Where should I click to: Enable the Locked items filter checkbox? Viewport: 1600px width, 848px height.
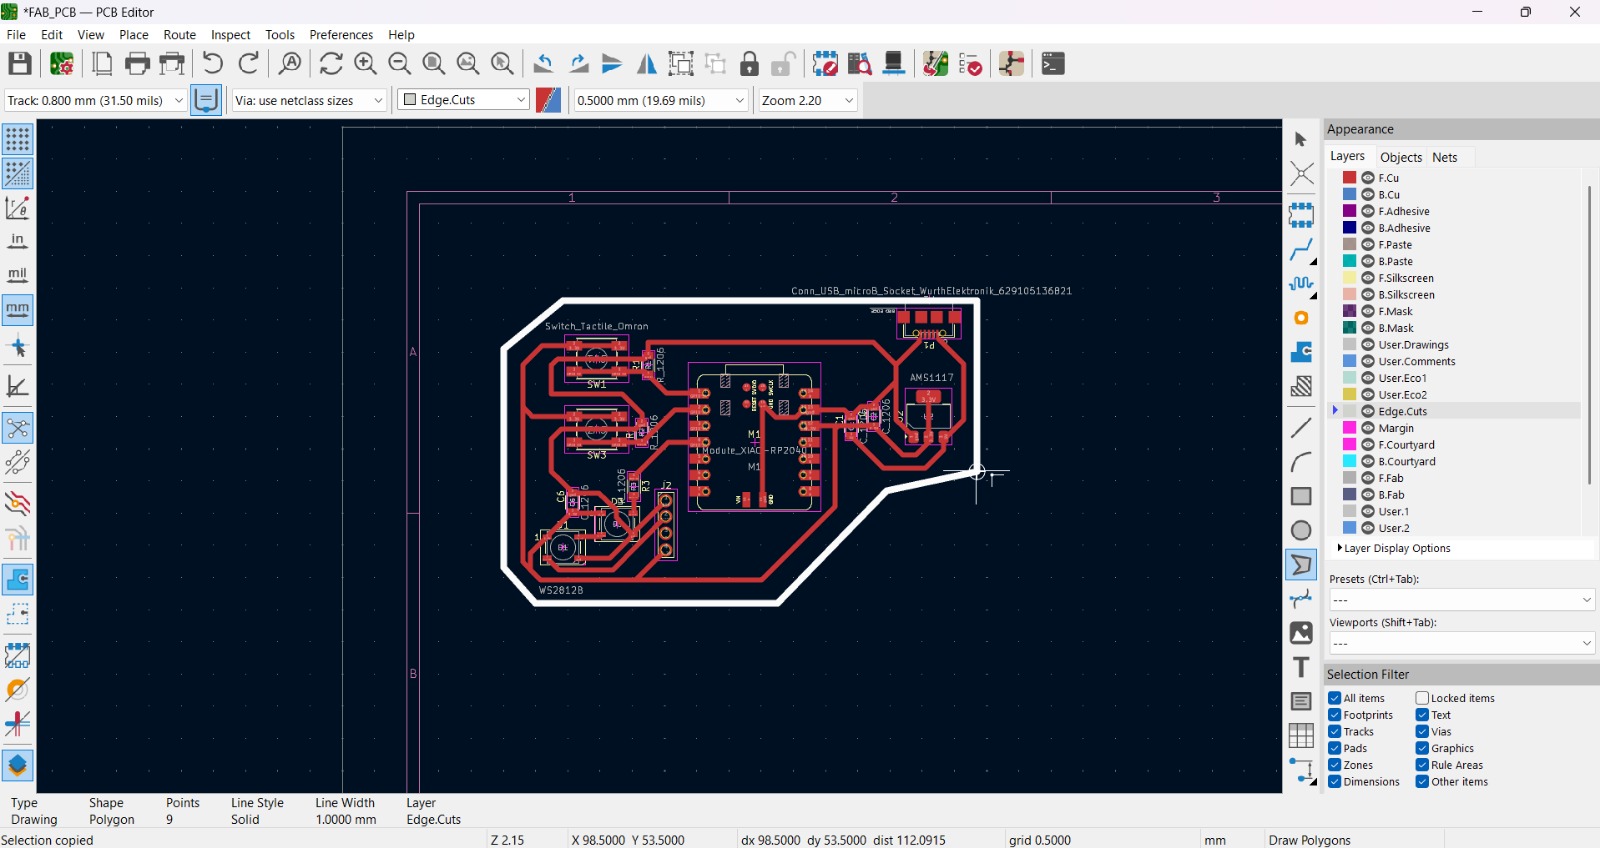1422,698
